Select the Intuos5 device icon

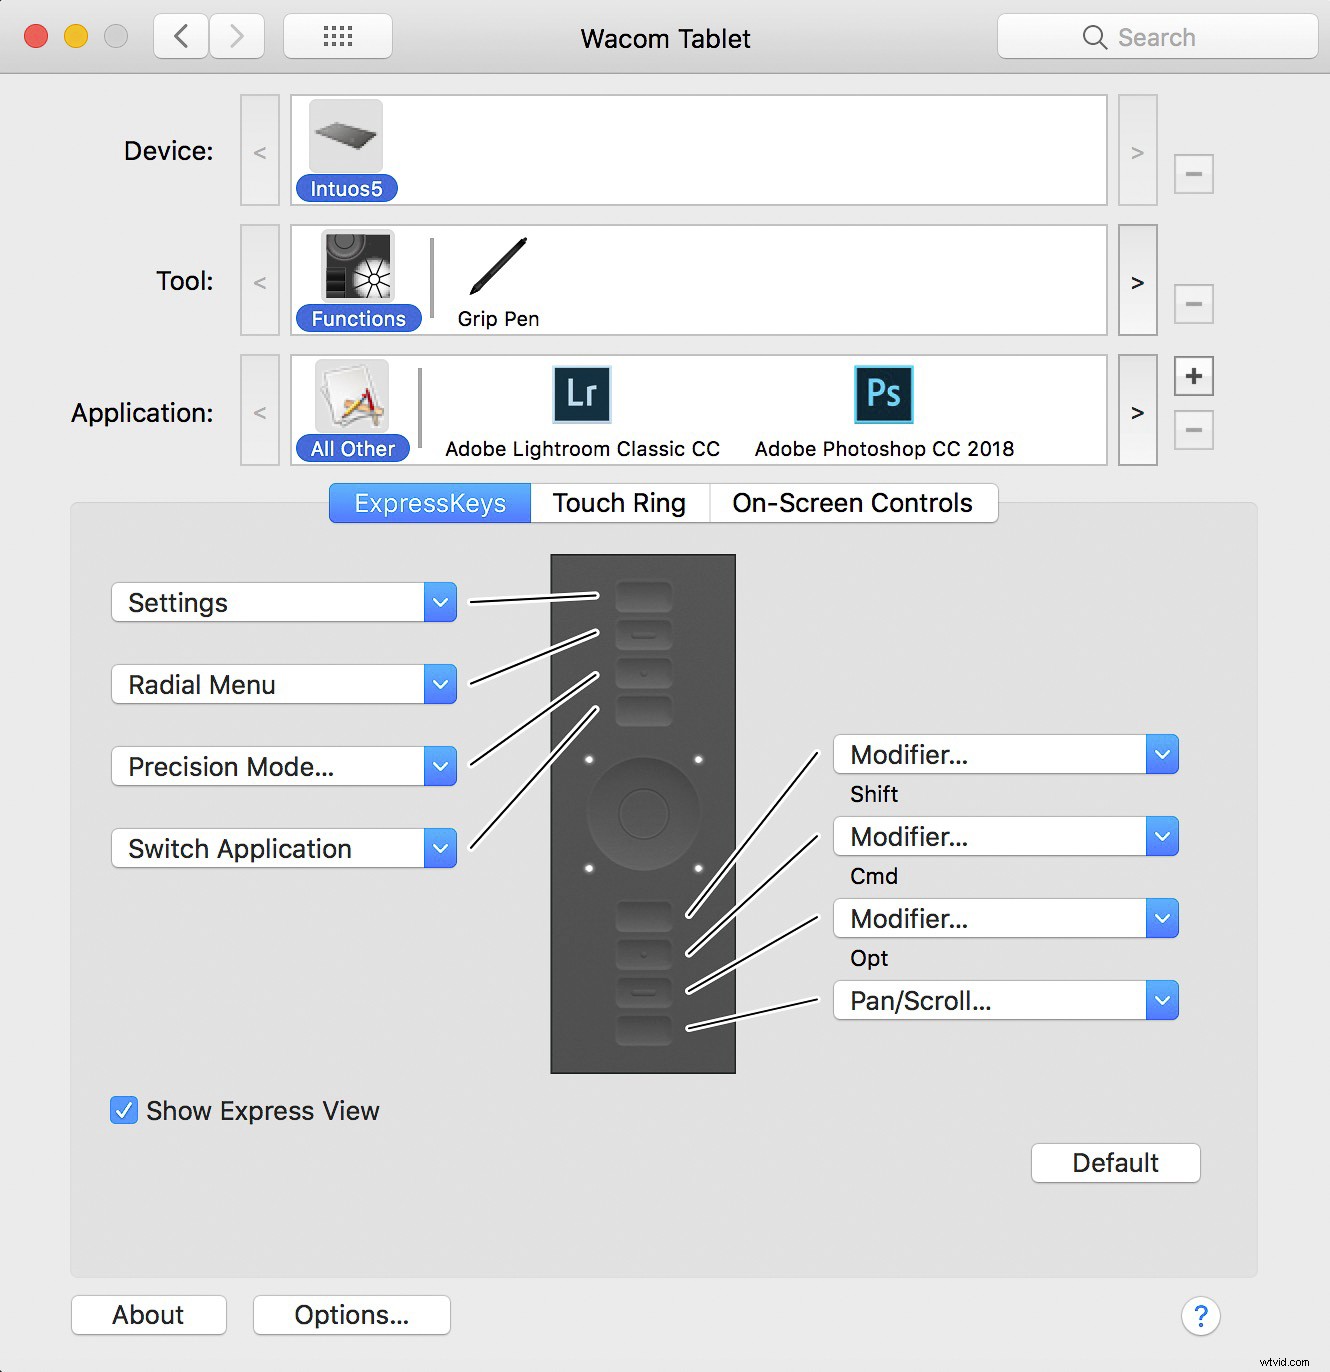coord(346,135)
